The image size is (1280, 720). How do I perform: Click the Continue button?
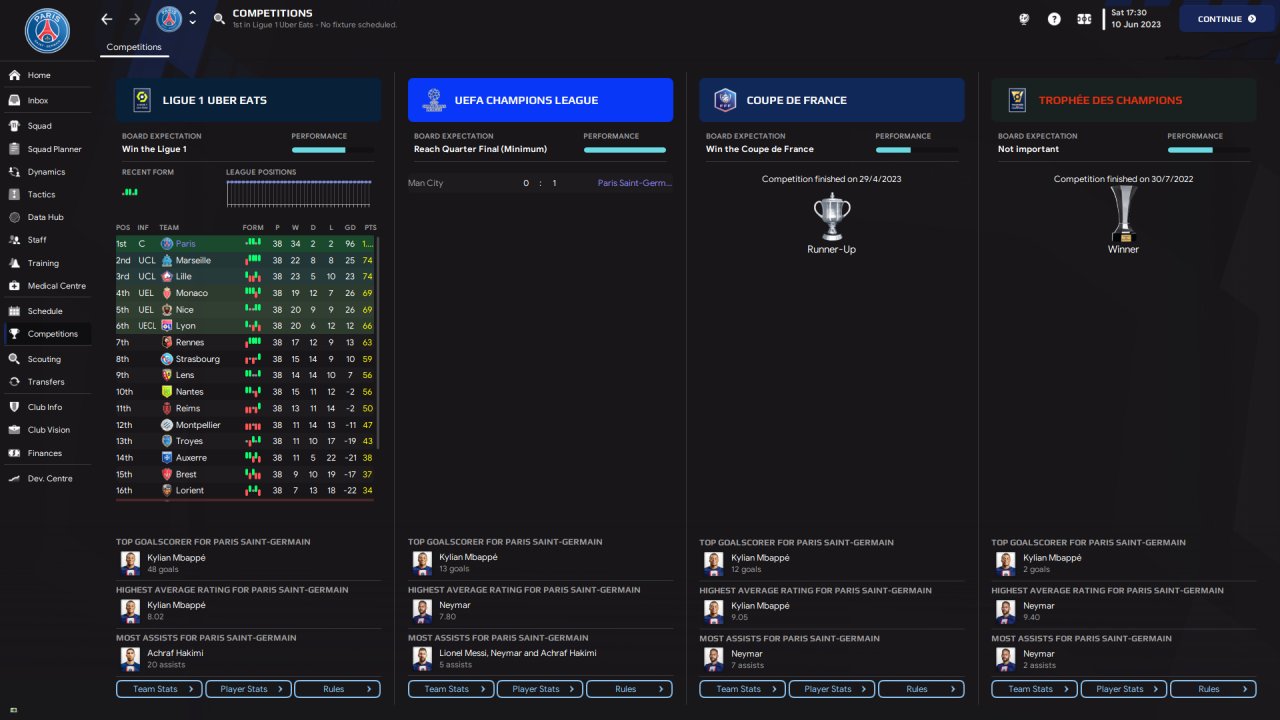(x=1227, y=19)
